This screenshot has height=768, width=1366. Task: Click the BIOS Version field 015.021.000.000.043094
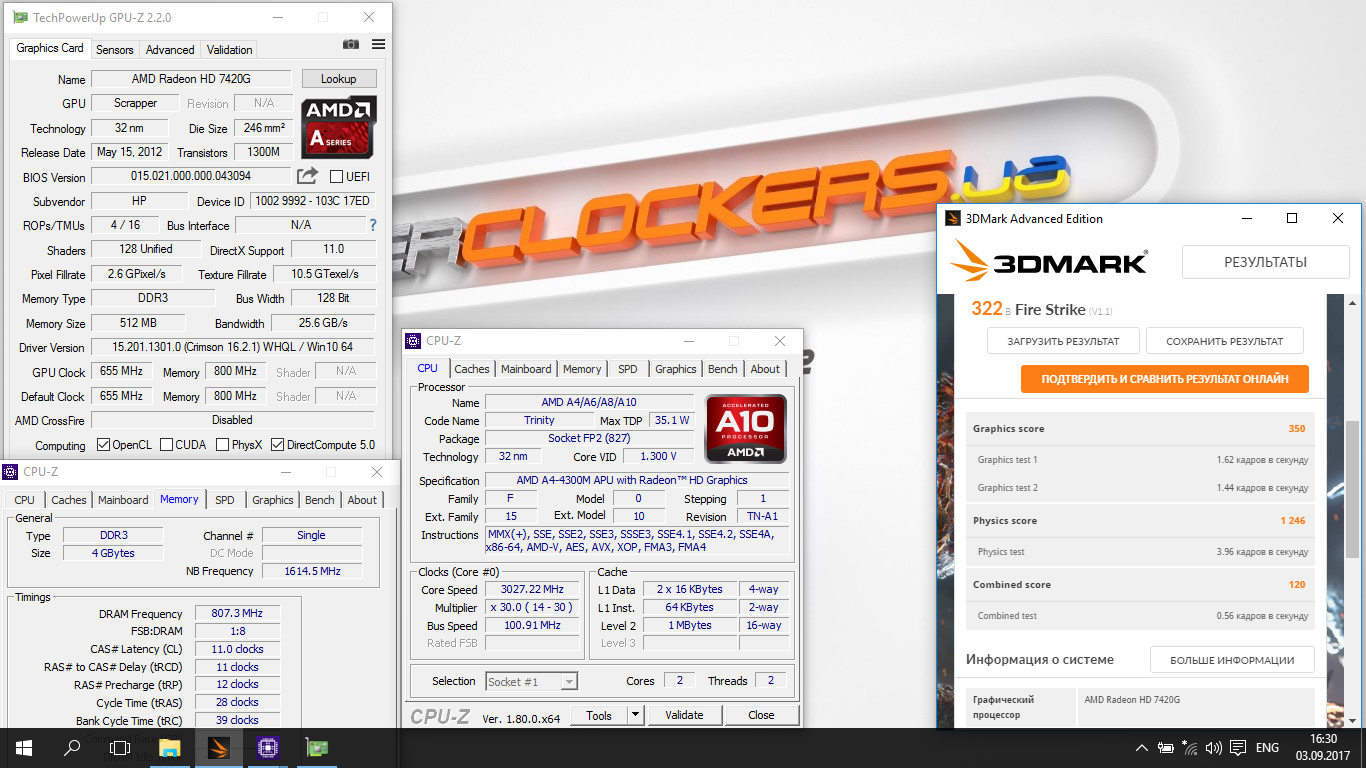[x=191, y=177]
